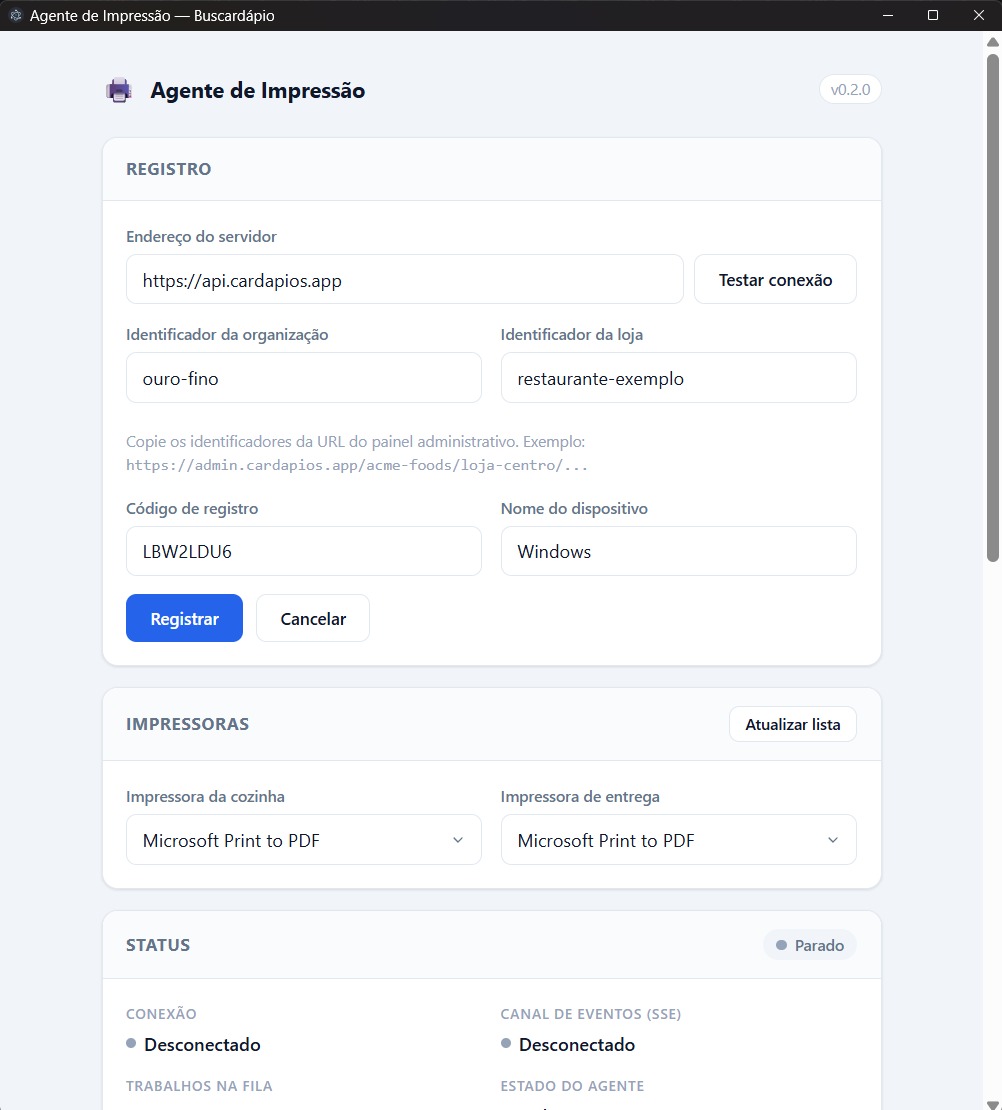Click the scrollbar up arrow
This screenshot has width=1002, height=1110.
click(x=993, y=42)
